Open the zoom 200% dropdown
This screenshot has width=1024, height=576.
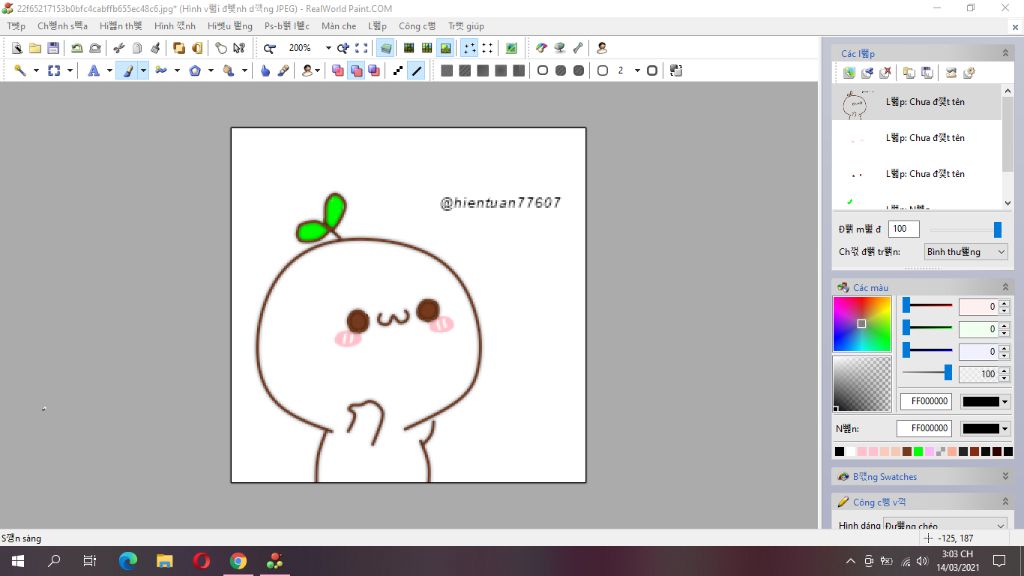tap(328, 48)
